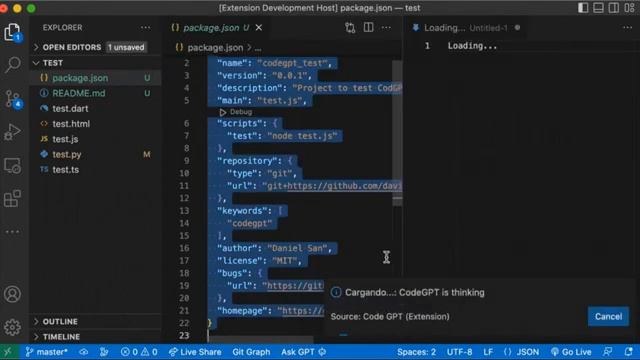Split the package.json editor right
This screenshot has height=360, width=640.
(368, 27)
